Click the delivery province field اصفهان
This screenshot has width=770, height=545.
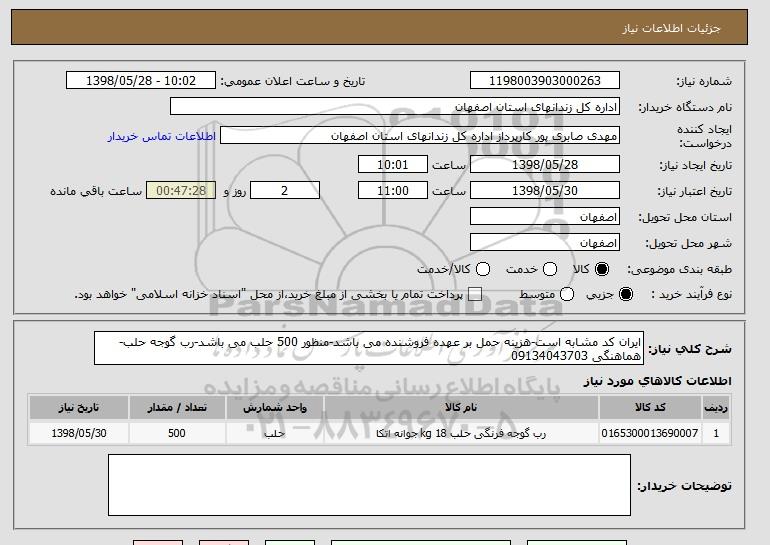point(545,217)
